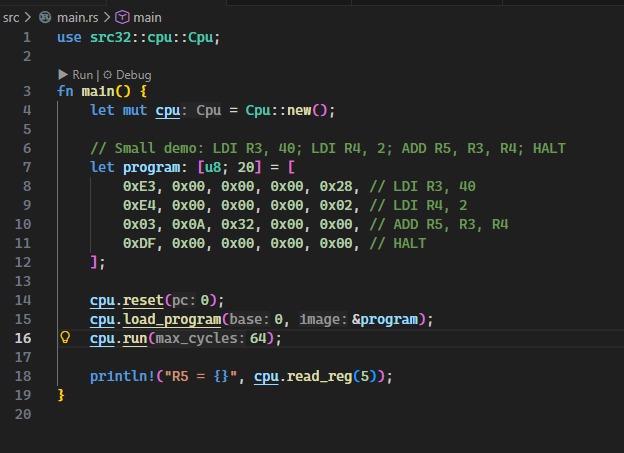This screenshot has height=453, width=624.
Task: Click 'fn' keyword on line 3
Action: 65,91
